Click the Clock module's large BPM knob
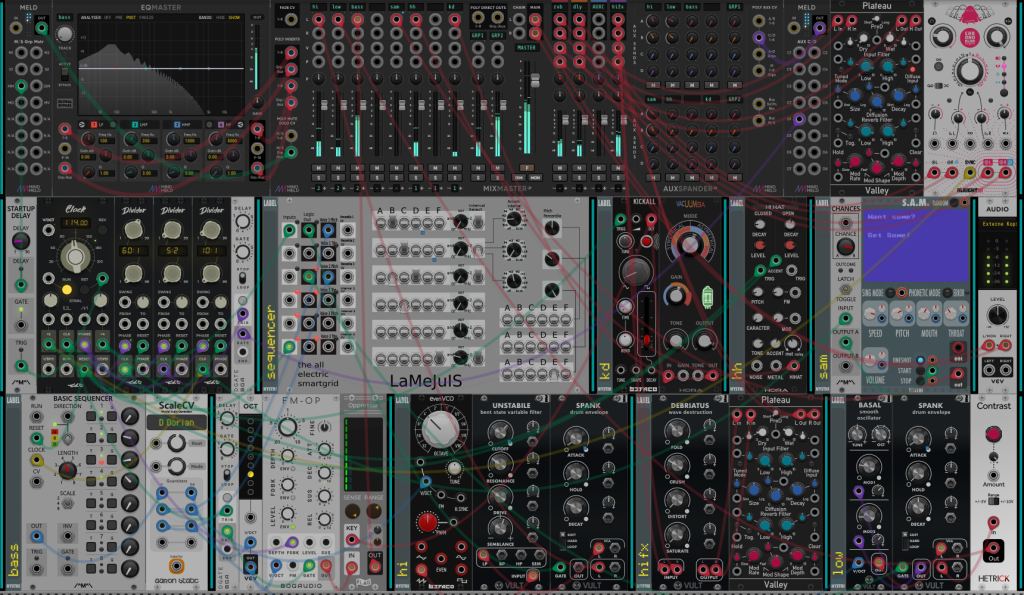 tap(76, 257)
